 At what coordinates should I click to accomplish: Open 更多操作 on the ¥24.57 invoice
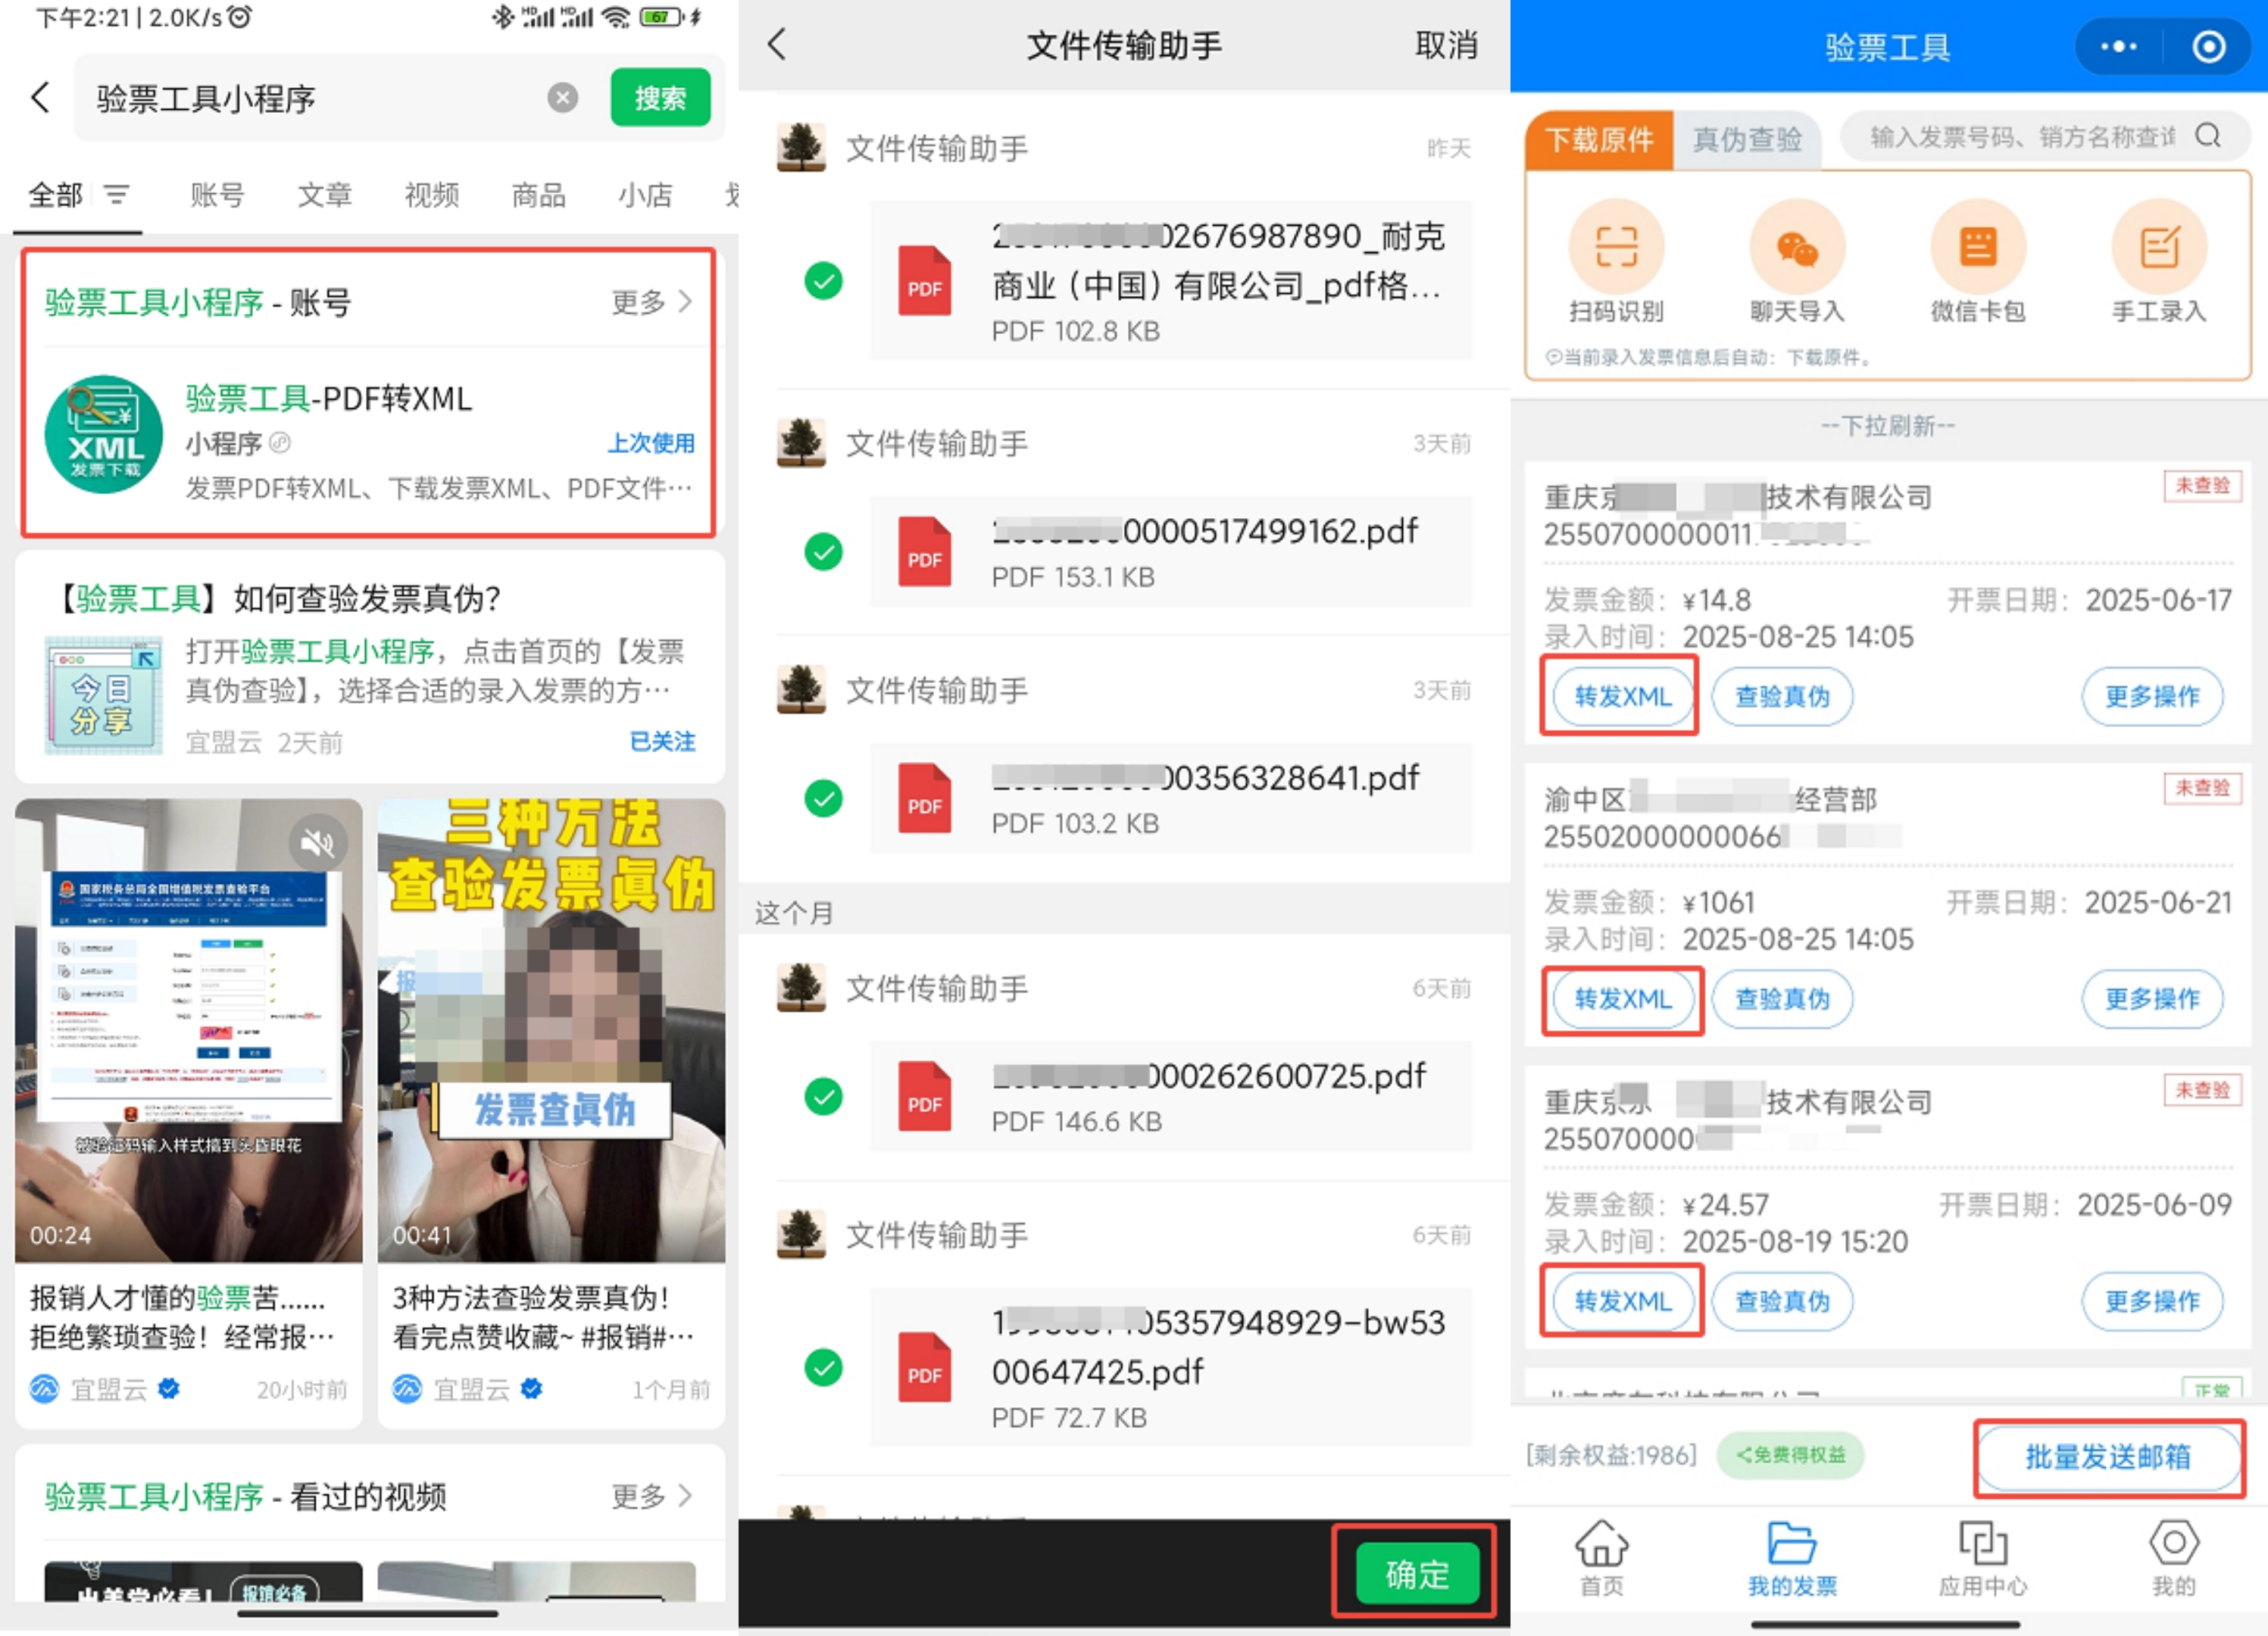coord(2152,1301)
